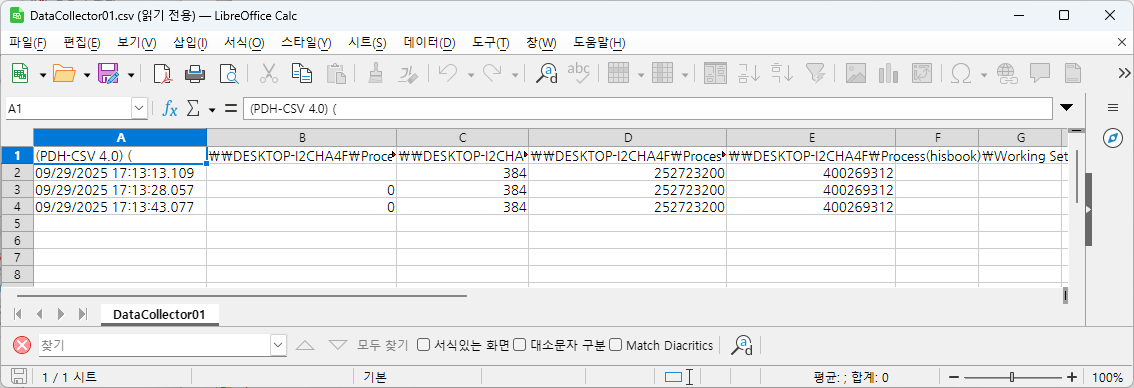Screen dimensions: 1134x388
Task: Click the Formula equals sign
Action: click(231, 109)
